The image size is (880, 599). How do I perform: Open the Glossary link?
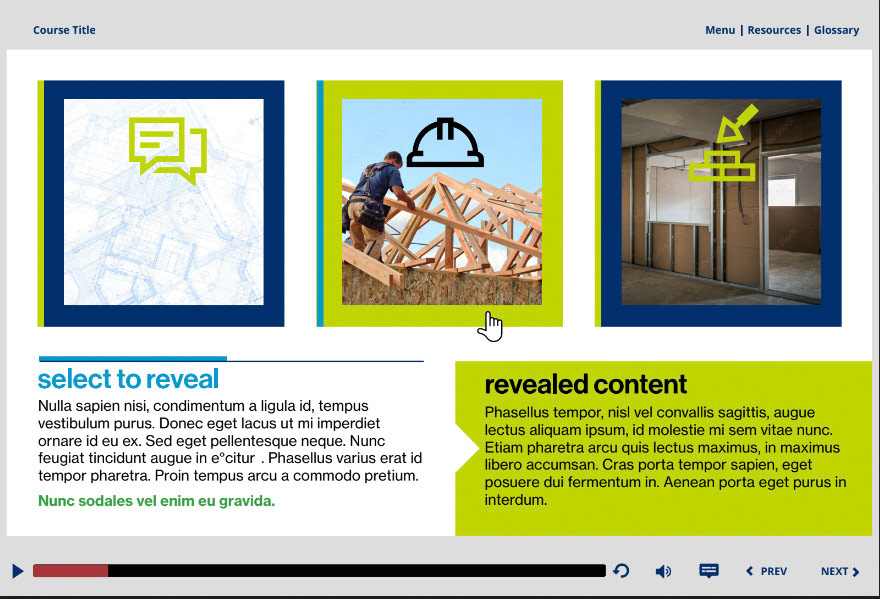point(836,30)
